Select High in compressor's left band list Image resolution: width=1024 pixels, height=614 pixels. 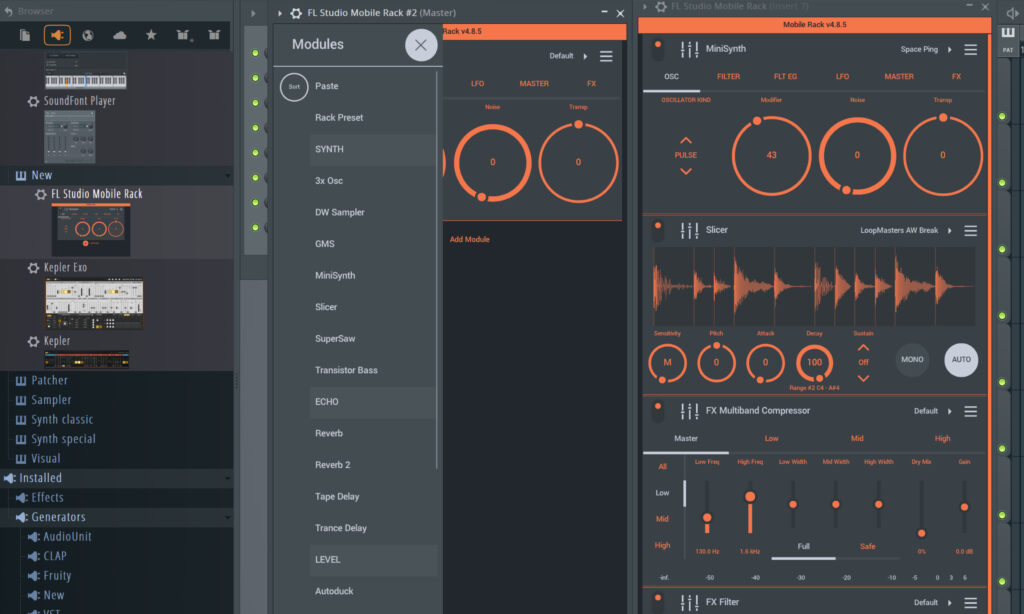[x=662, y=545]
